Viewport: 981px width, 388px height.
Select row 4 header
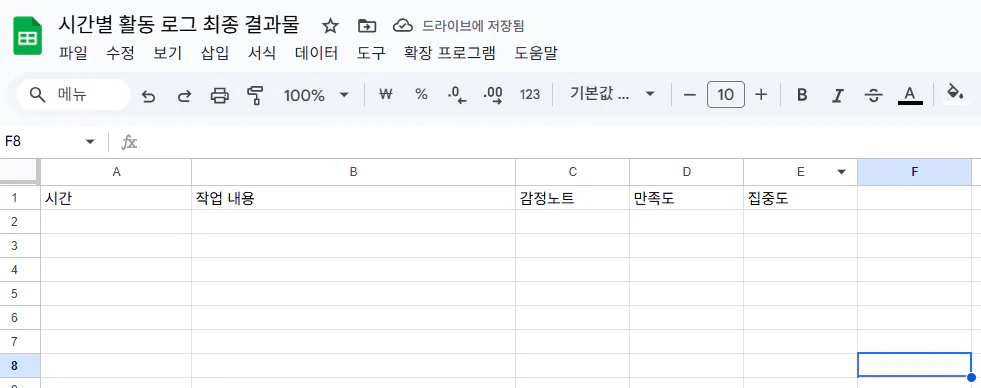click(x=20, y=270)
